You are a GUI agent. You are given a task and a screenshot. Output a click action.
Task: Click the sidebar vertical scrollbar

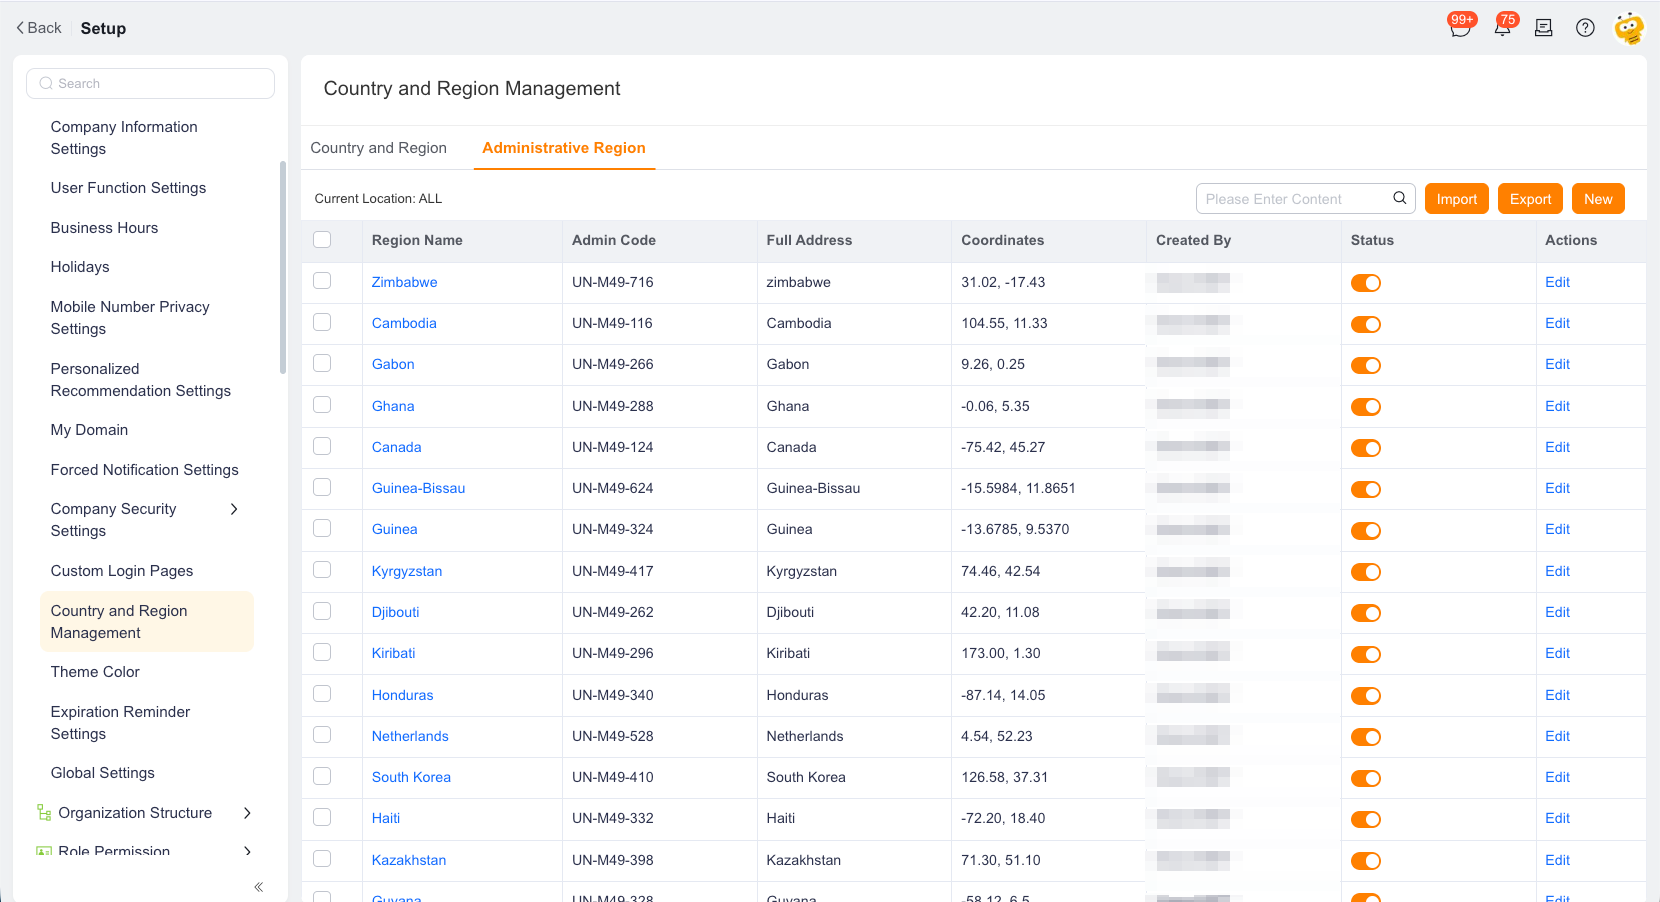[x=283, y=268]
